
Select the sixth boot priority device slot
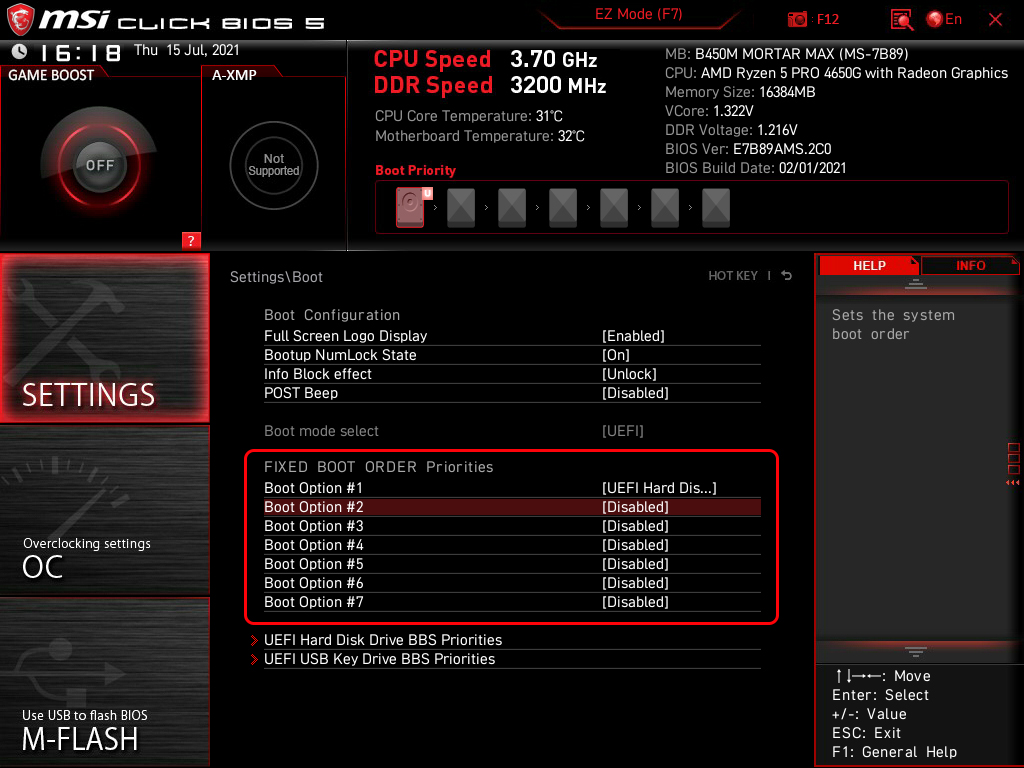(665, 208)
